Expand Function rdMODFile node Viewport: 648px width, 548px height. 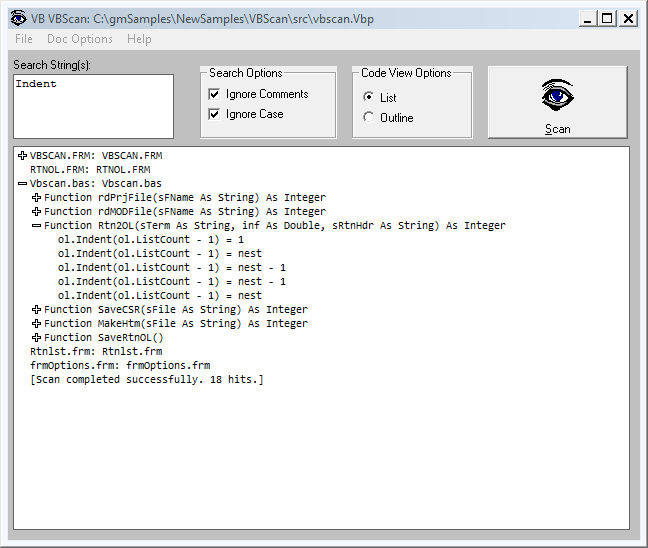click(x=36, y=212)
